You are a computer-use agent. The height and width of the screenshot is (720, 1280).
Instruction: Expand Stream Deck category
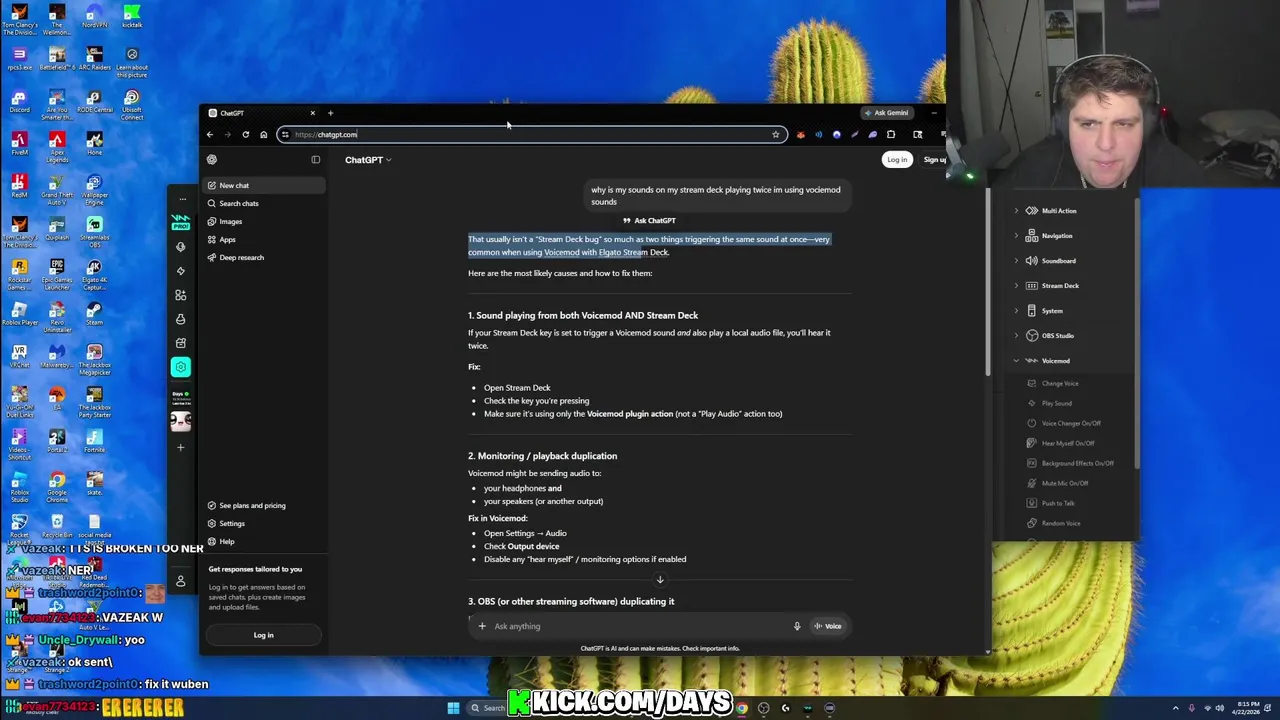pos(1016,286)
